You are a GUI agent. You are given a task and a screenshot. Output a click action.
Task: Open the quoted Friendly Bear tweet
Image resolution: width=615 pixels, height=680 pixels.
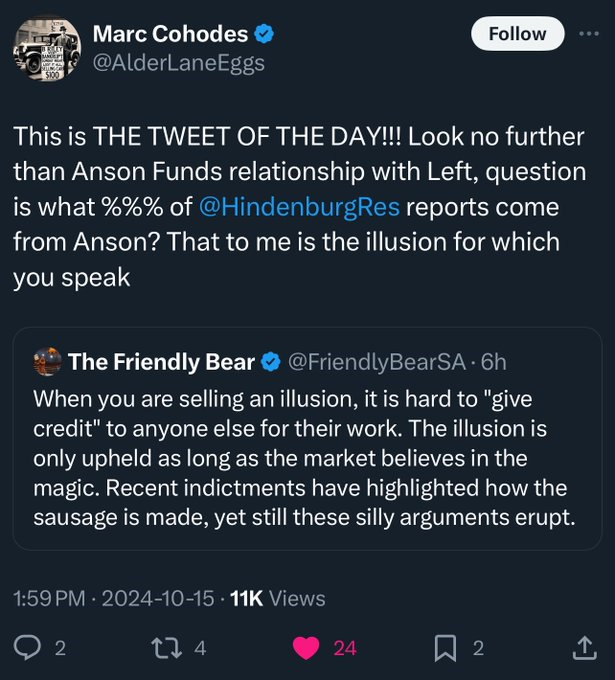coord(306,460)
